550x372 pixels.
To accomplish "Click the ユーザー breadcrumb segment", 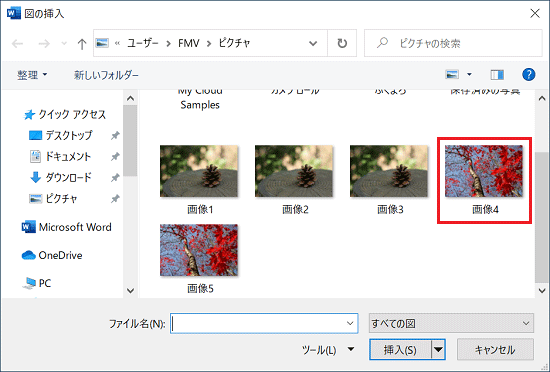I will [142, 43].
